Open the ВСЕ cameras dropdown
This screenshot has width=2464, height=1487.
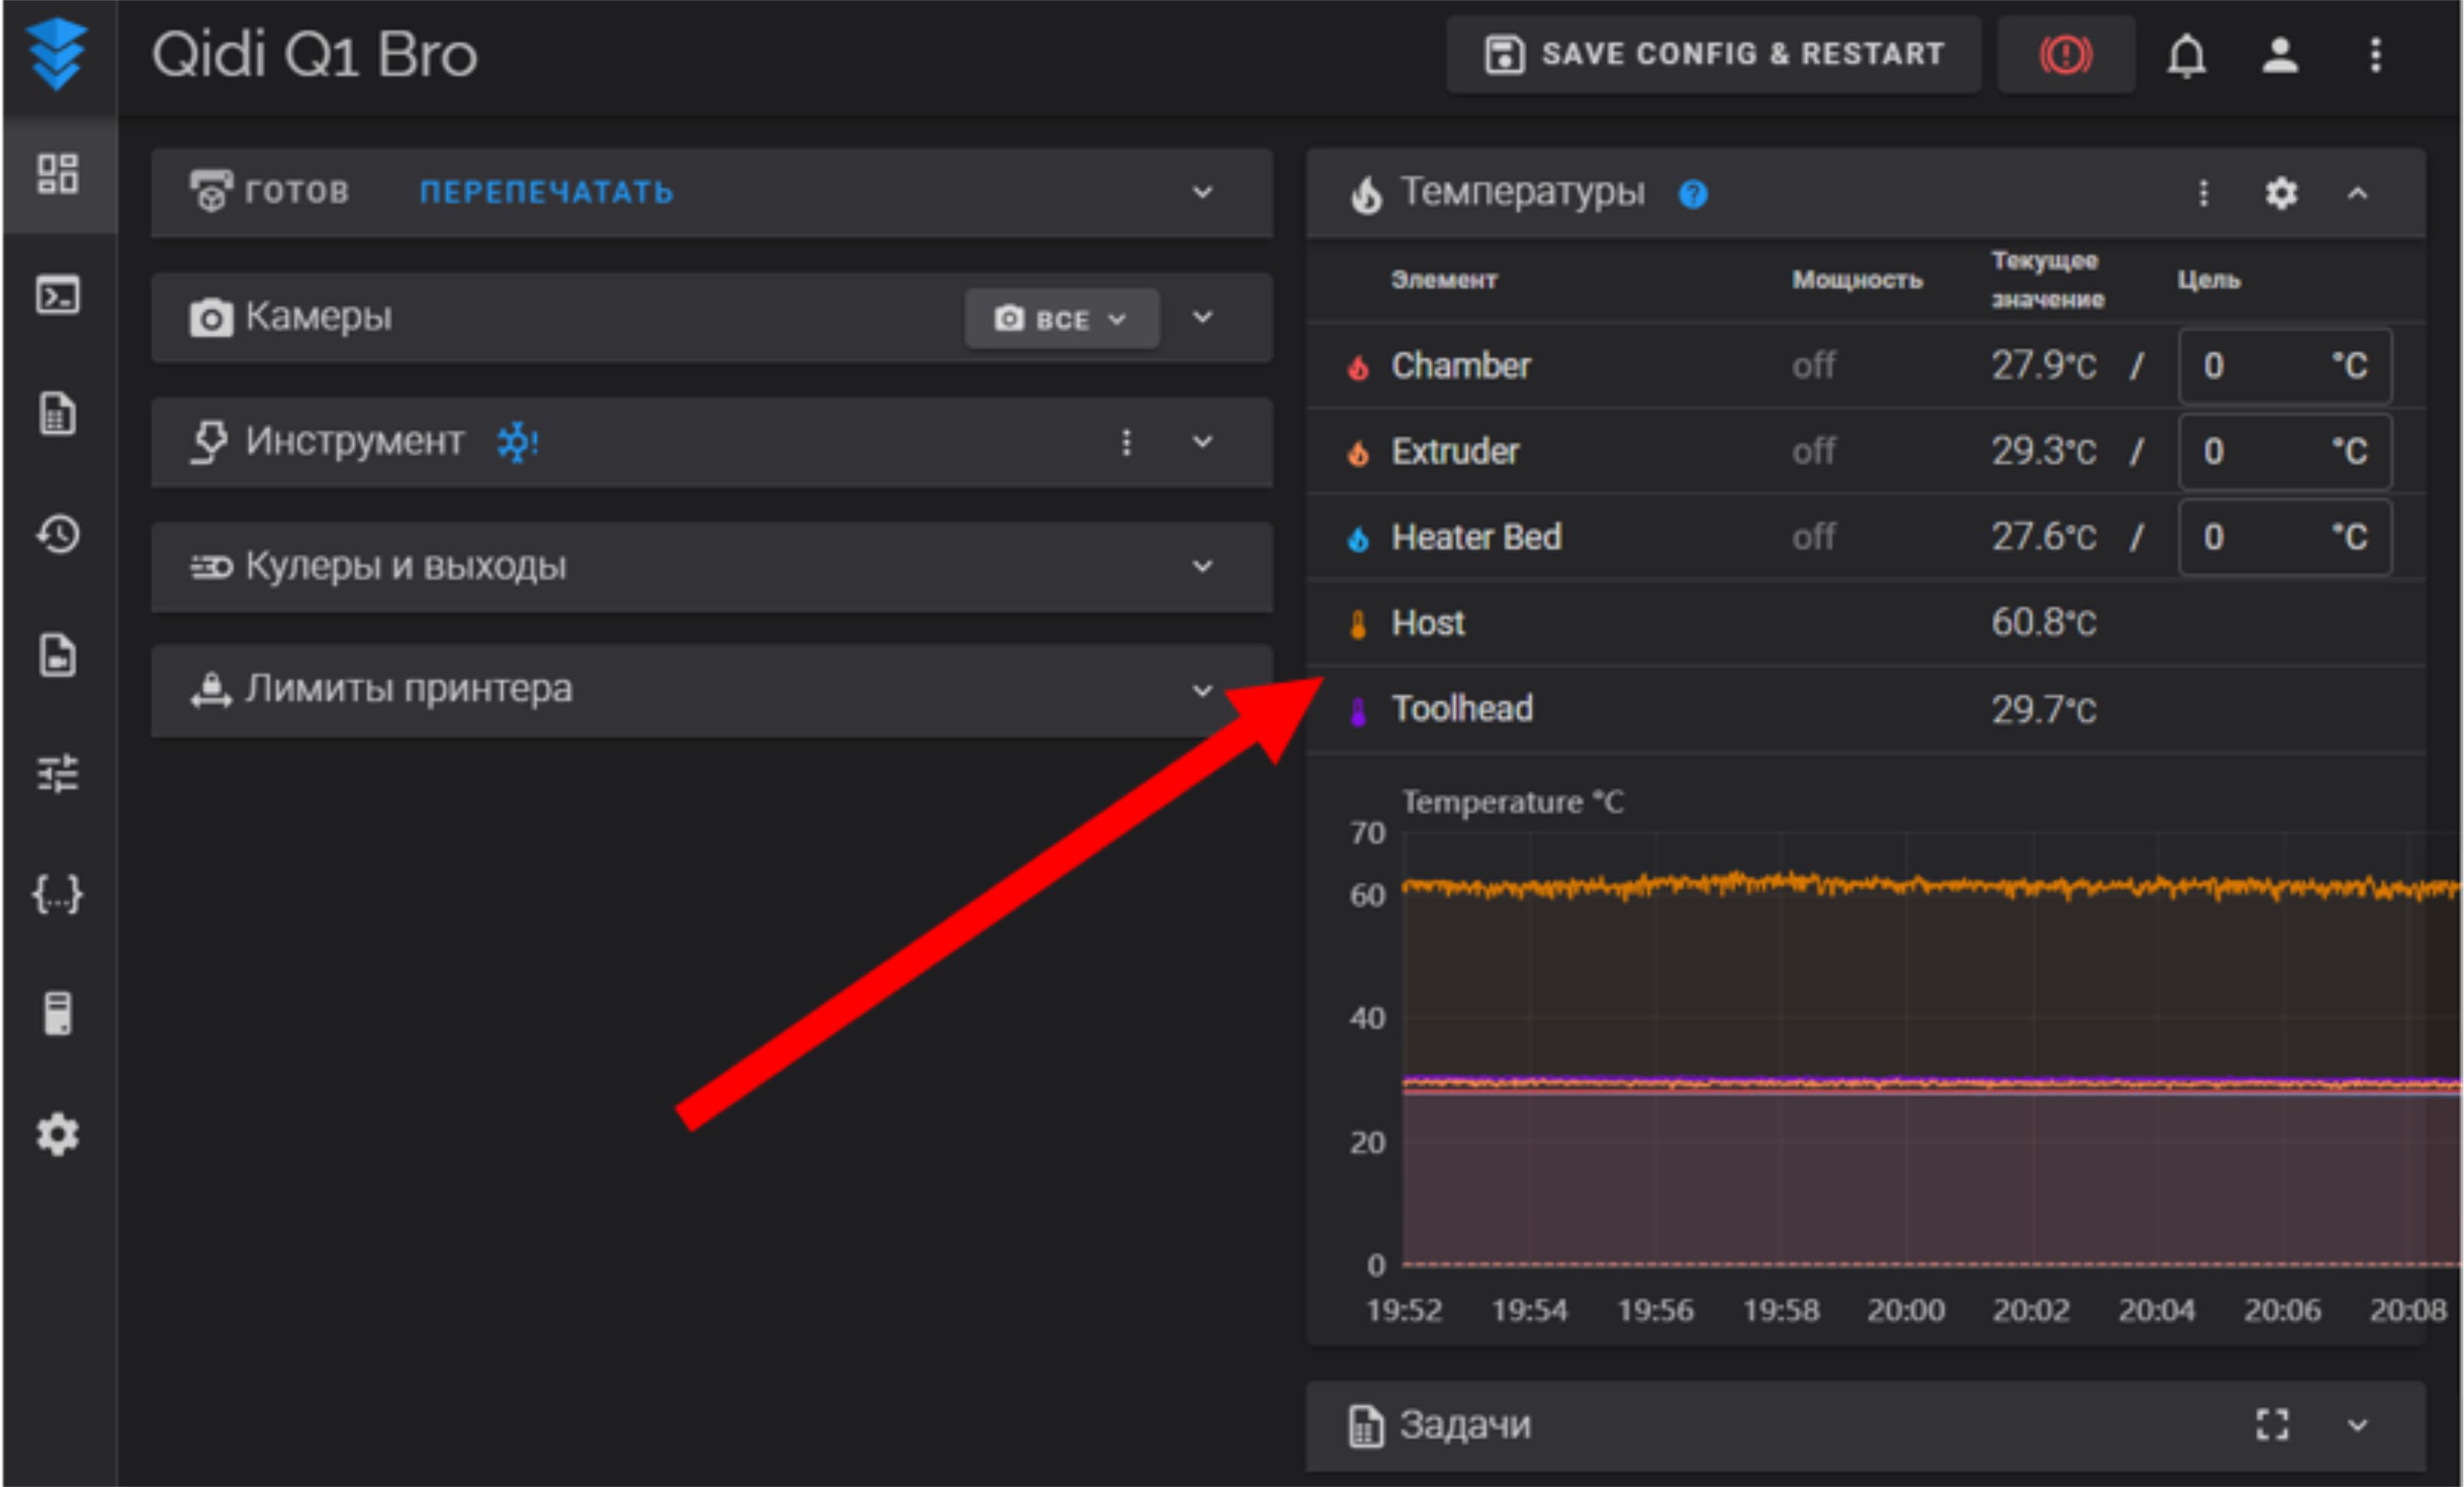pyautogui.click(x=1062, y=319)
